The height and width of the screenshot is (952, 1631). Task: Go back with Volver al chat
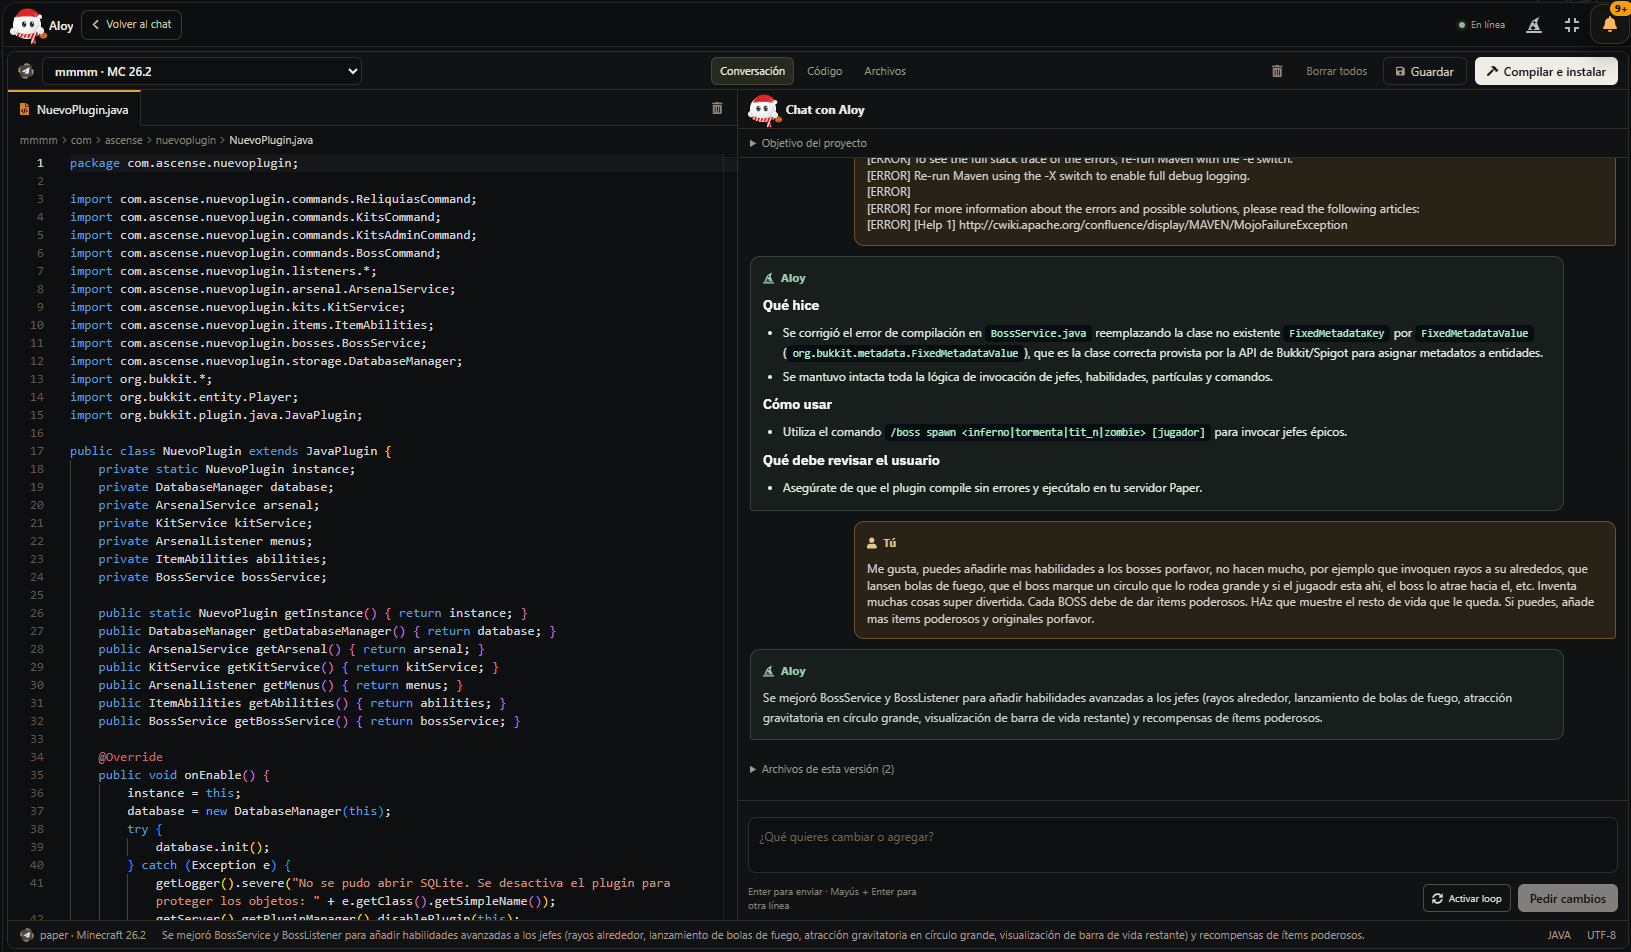[131, 24]
